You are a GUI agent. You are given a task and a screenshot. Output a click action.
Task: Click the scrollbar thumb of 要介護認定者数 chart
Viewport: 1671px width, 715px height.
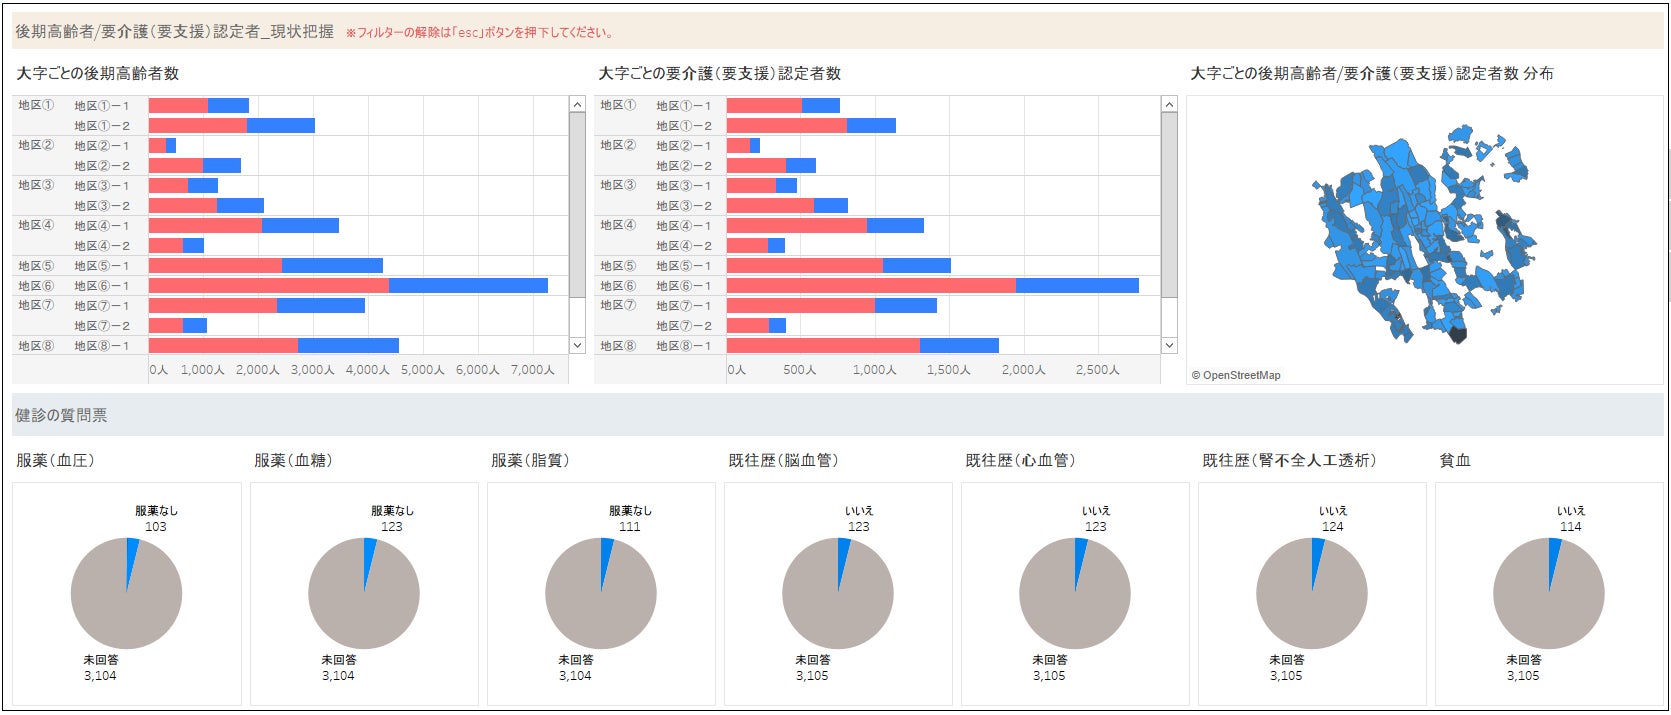pos(1169,205)
